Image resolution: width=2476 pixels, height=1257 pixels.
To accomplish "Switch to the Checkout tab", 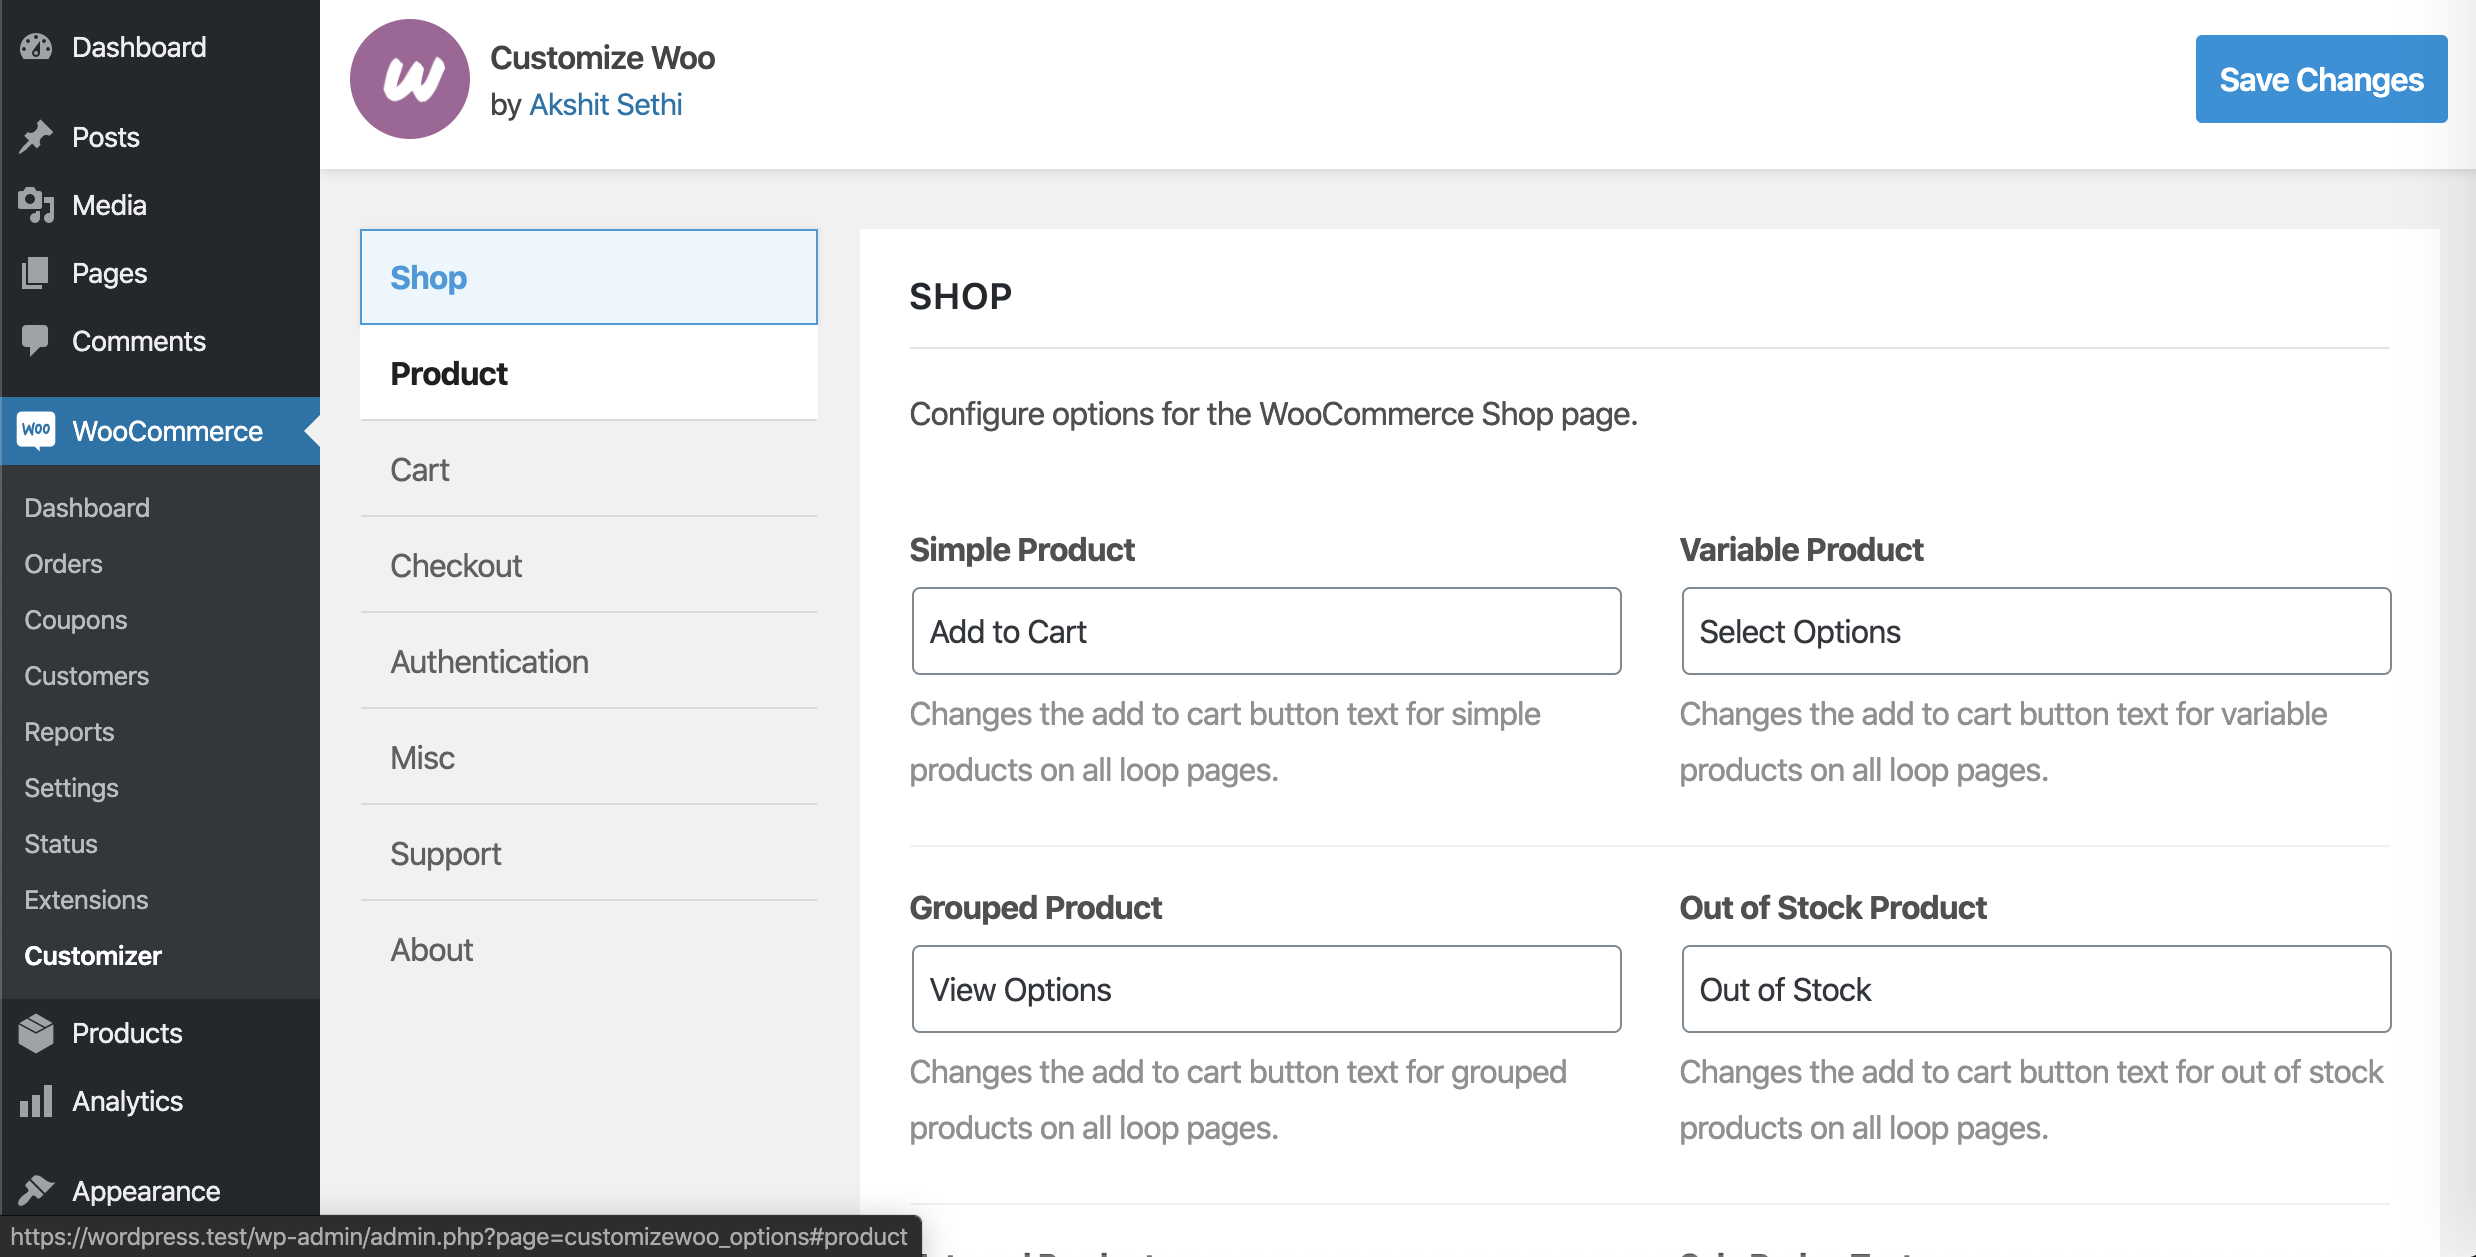I will 589,565.
